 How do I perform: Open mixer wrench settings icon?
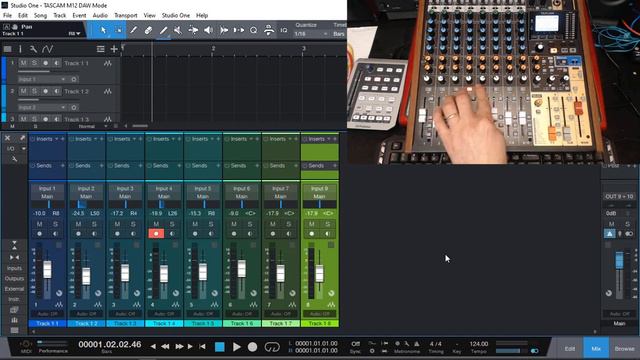click(x=14, y=159)
